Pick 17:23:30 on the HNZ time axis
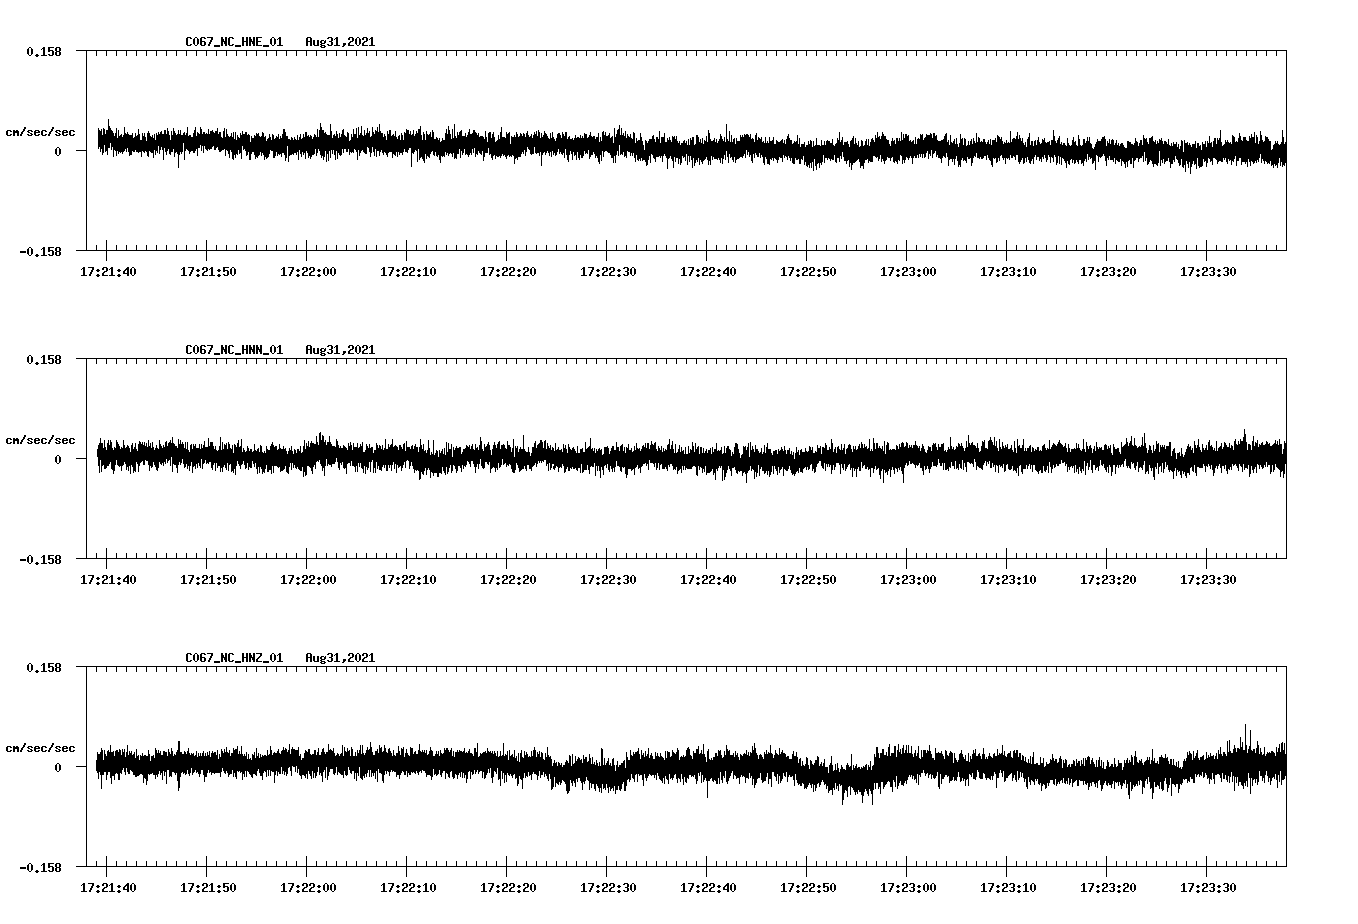The image size is (1358, 924). pos(1208,887)
